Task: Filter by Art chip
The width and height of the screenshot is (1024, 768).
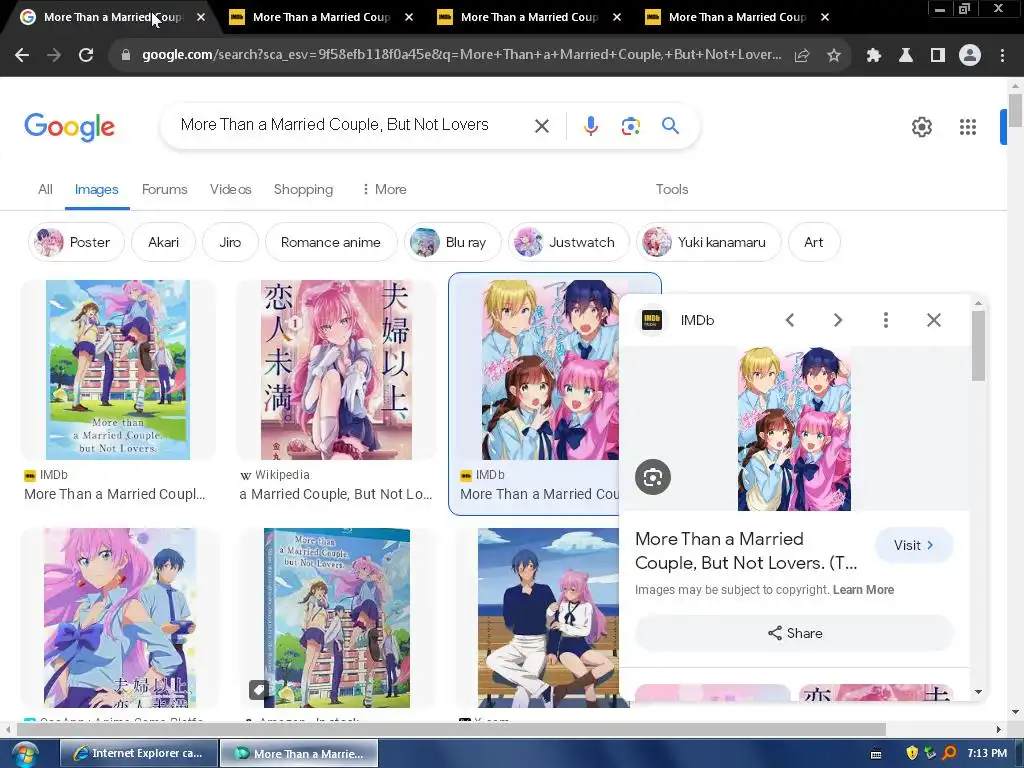Action: coord(814,242)
